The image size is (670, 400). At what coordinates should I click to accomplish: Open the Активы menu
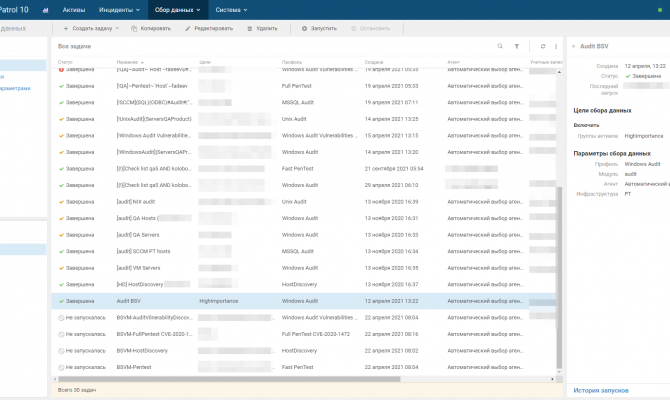coord(73,10)
